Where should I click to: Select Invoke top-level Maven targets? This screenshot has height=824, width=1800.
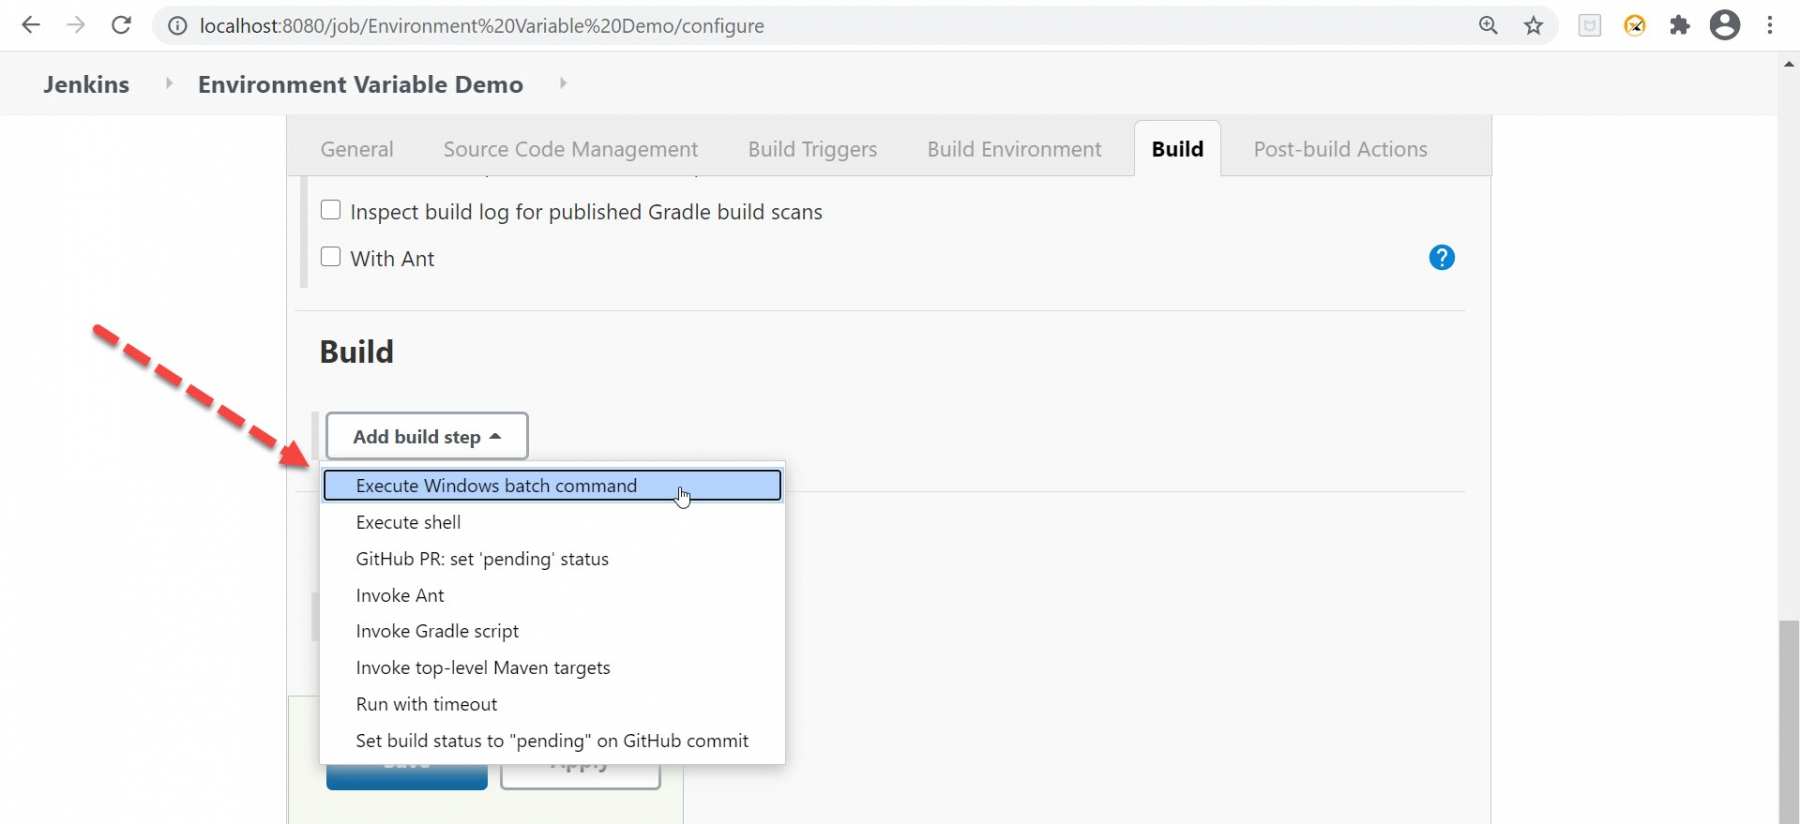tap(552, 668)
